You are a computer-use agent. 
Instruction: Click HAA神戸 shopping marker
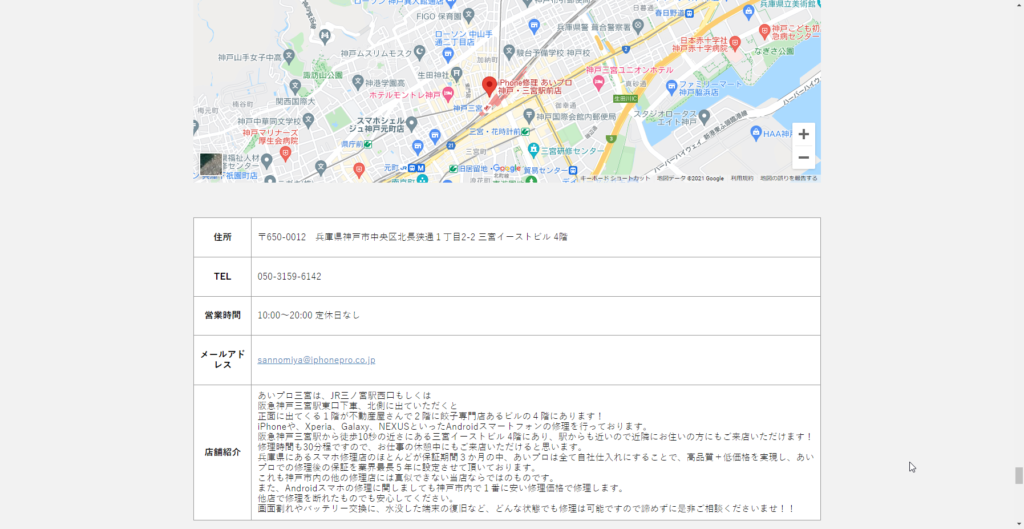(756, 133)
